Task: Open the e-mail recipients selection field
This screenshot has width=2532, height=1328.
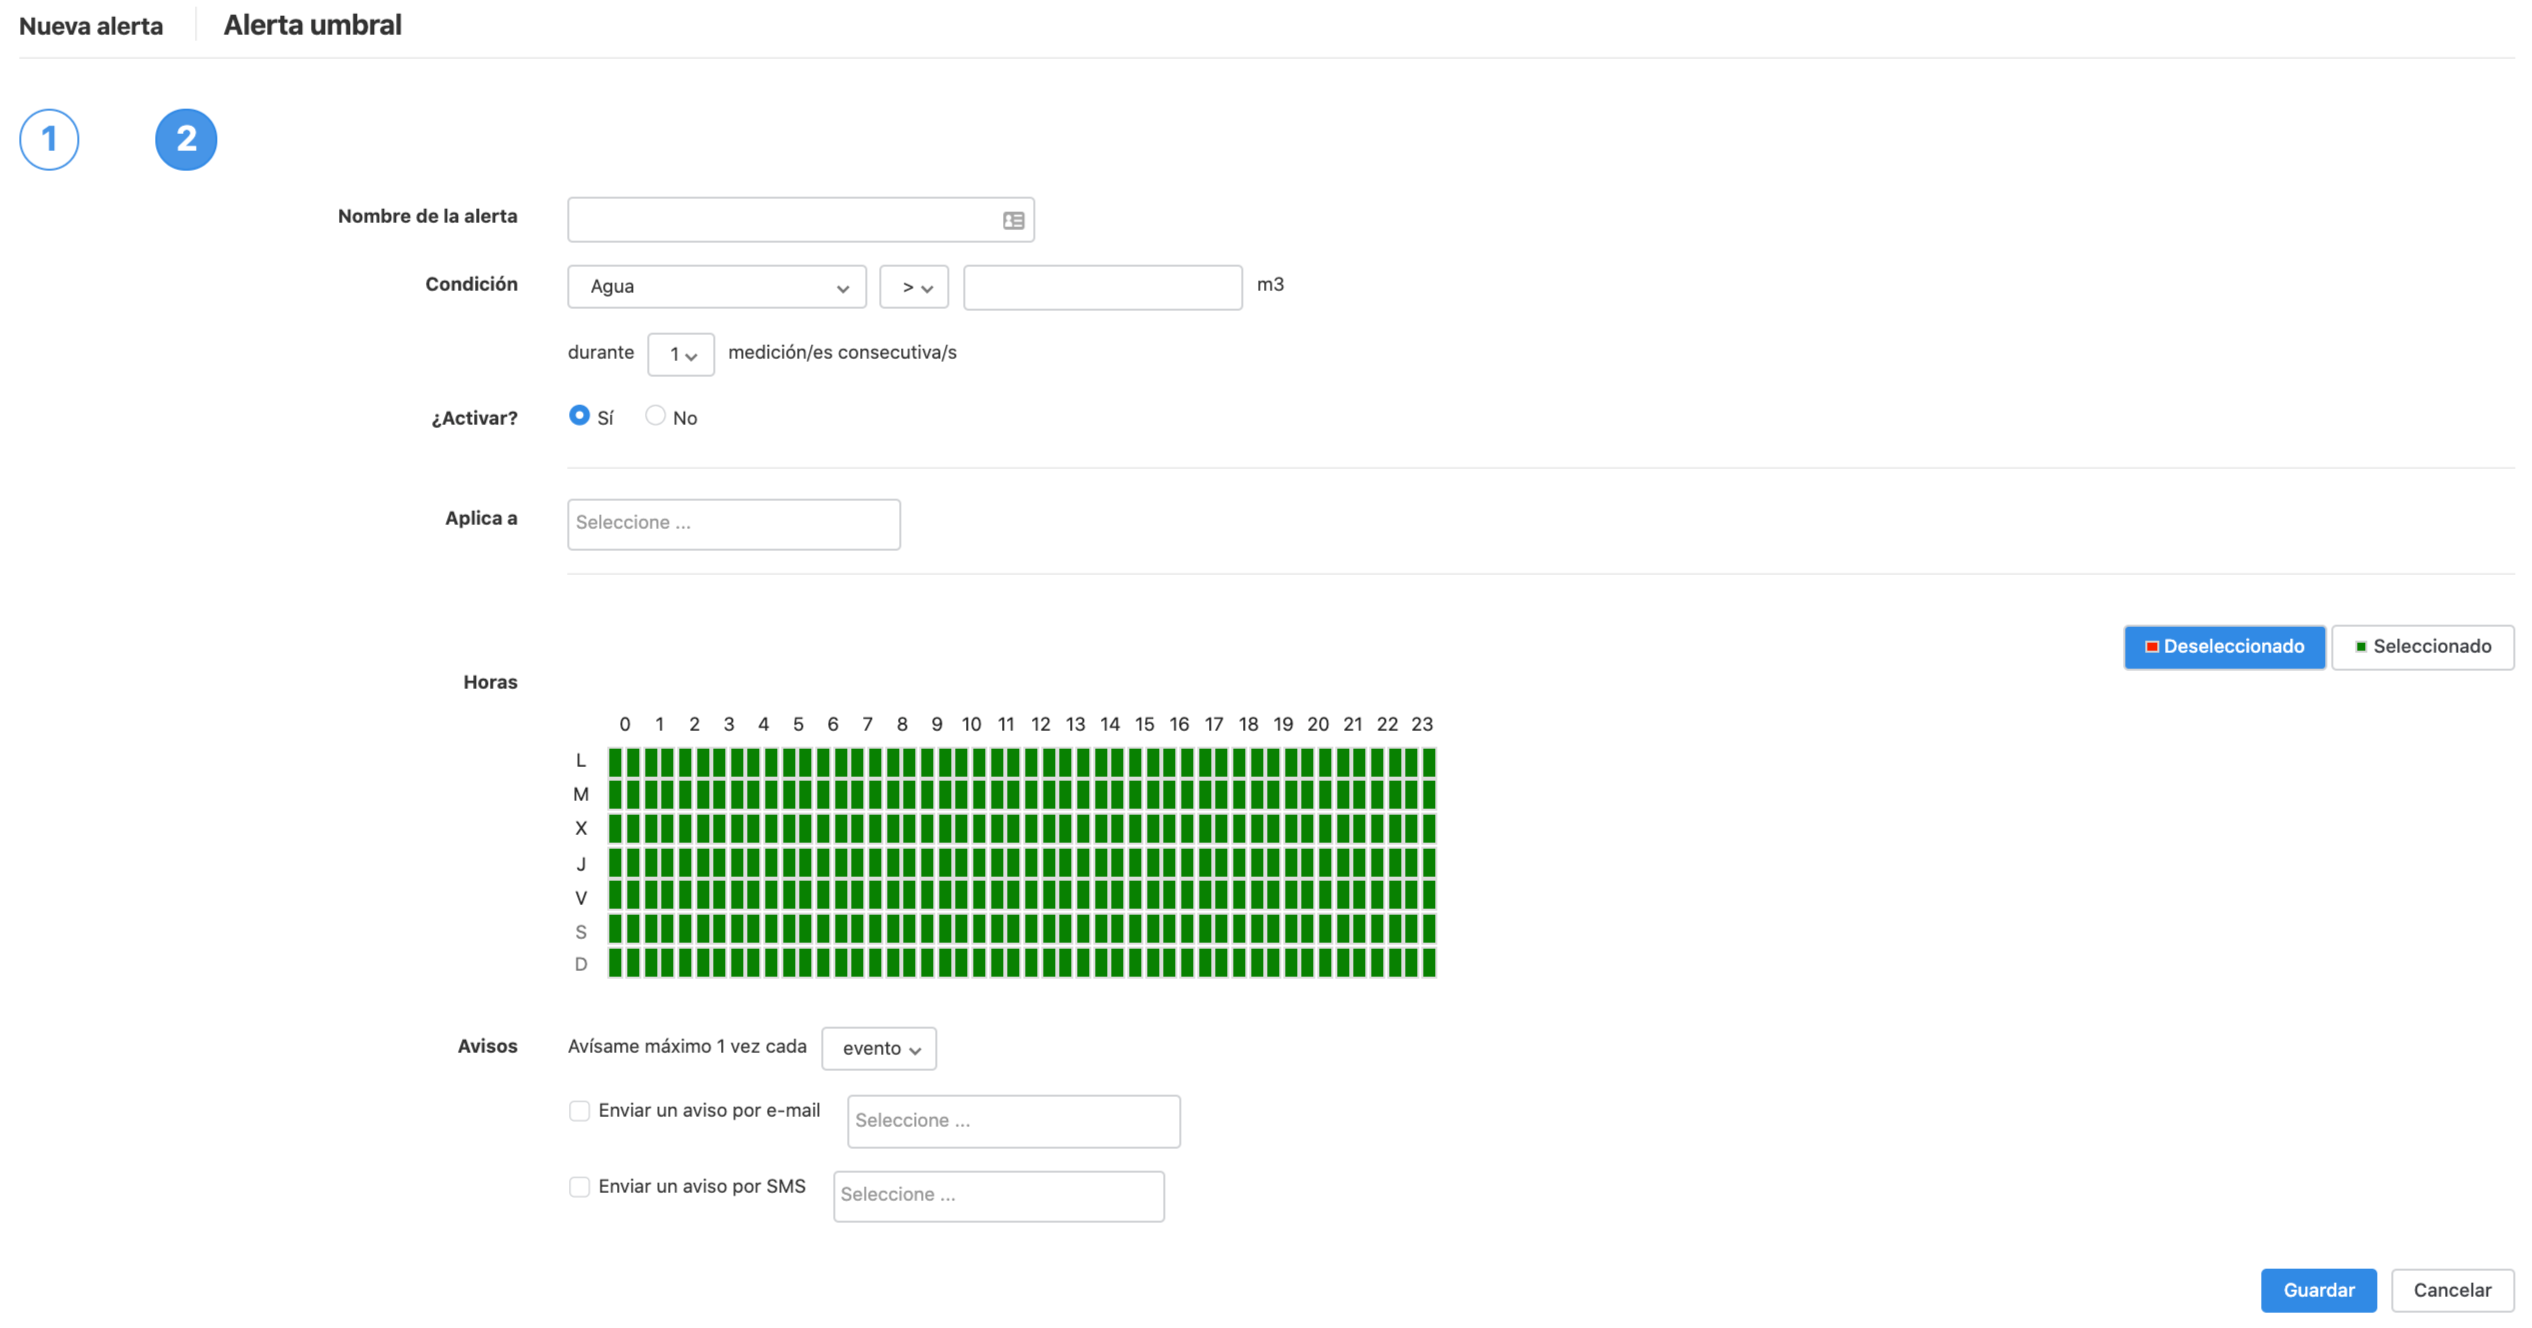Action: tap(1013, 1121)
